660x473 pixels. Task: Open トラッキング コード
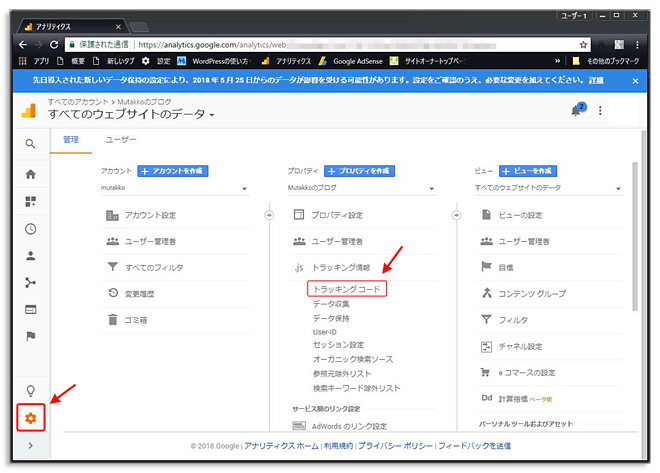pyautogui.click(x=347, y=289)
